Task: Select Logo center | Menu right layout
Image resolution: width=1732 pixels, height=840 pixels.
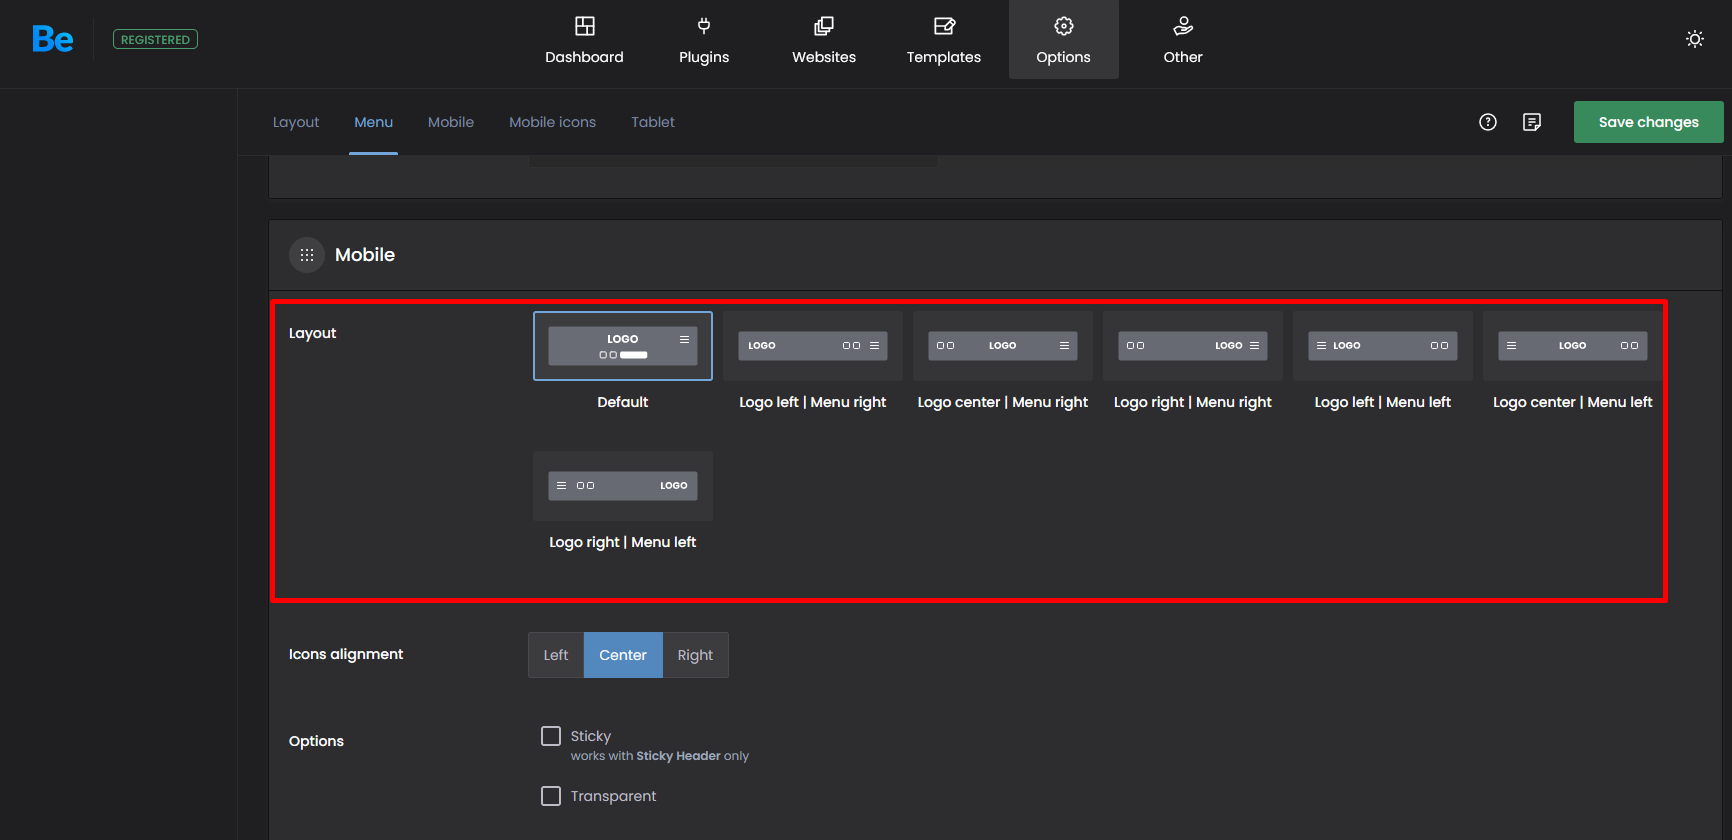Action: click(1003, 346)
